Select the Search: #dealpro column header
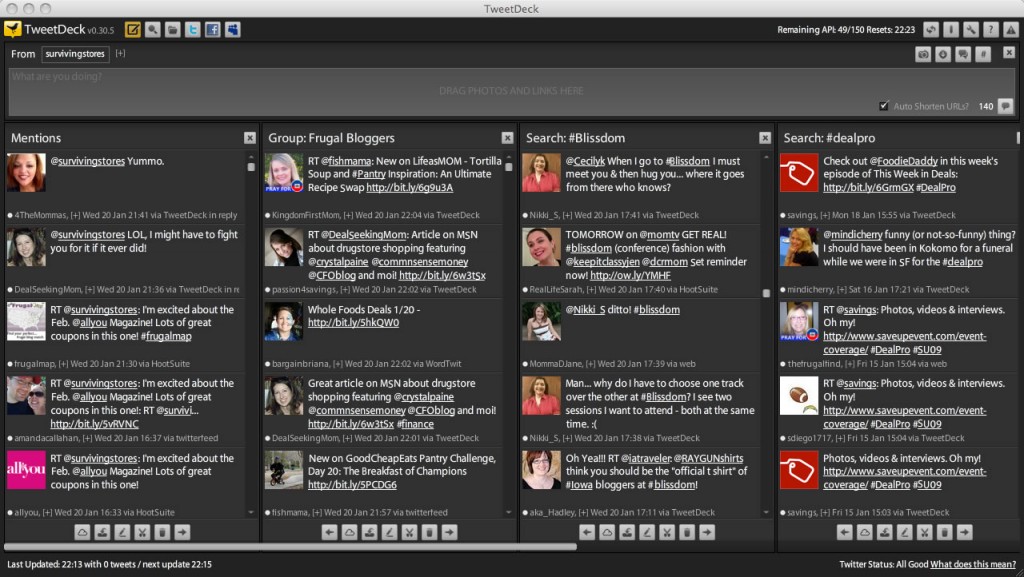 pyautogui.click(x=829, y=138)
